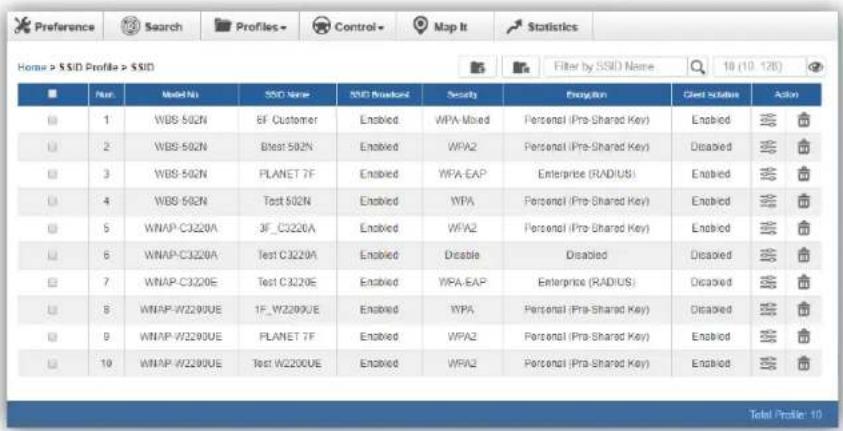This screenshot has width=843, height=431.
Task: Check the box for row 3
Action: click(53, 174)
